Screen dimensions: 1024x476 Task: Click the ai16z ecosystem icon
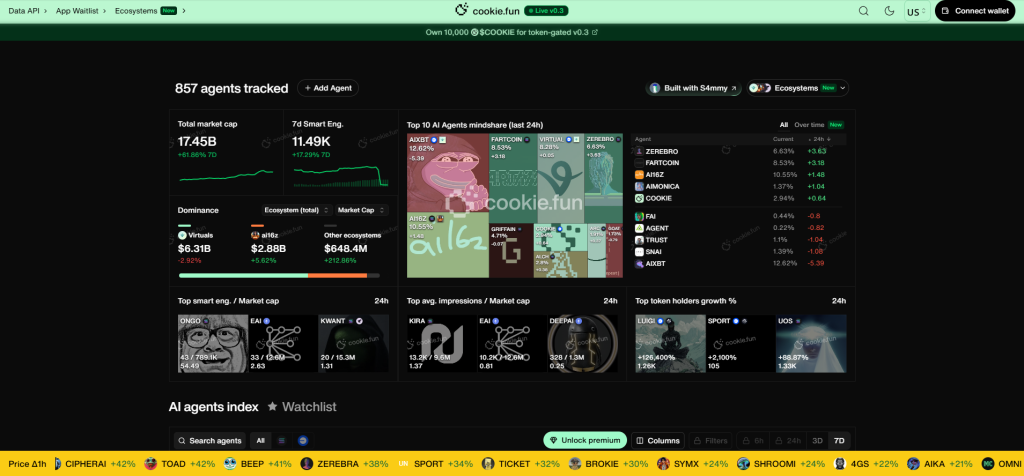[x=255, y=235]
